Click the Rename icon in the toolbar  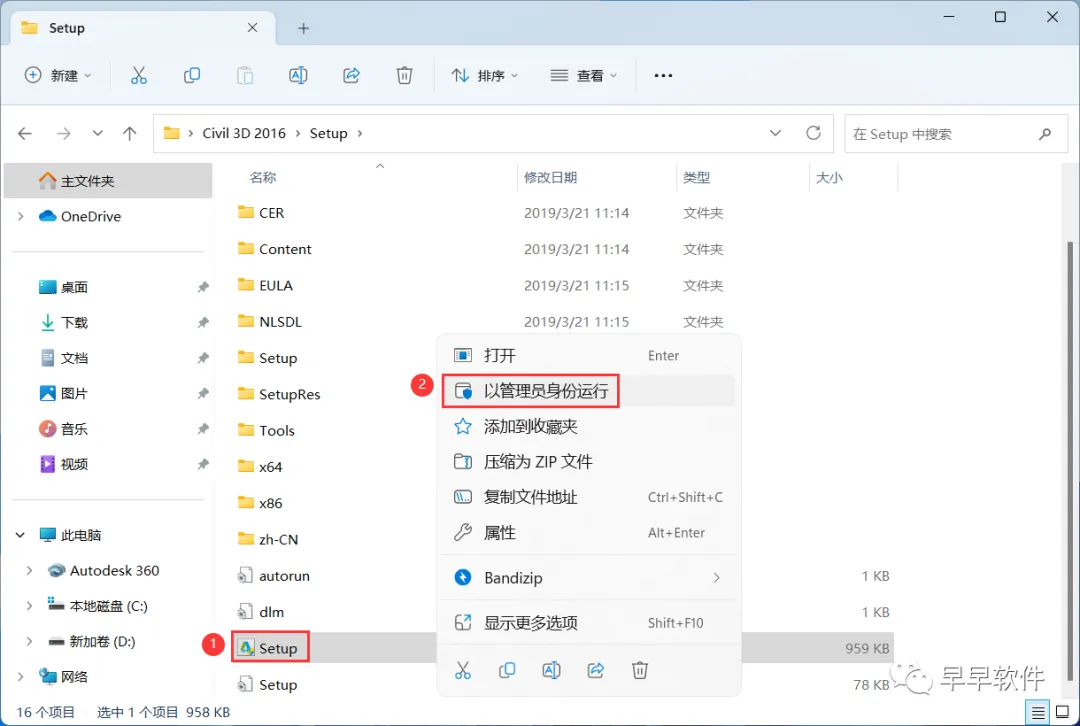[298, 75]
